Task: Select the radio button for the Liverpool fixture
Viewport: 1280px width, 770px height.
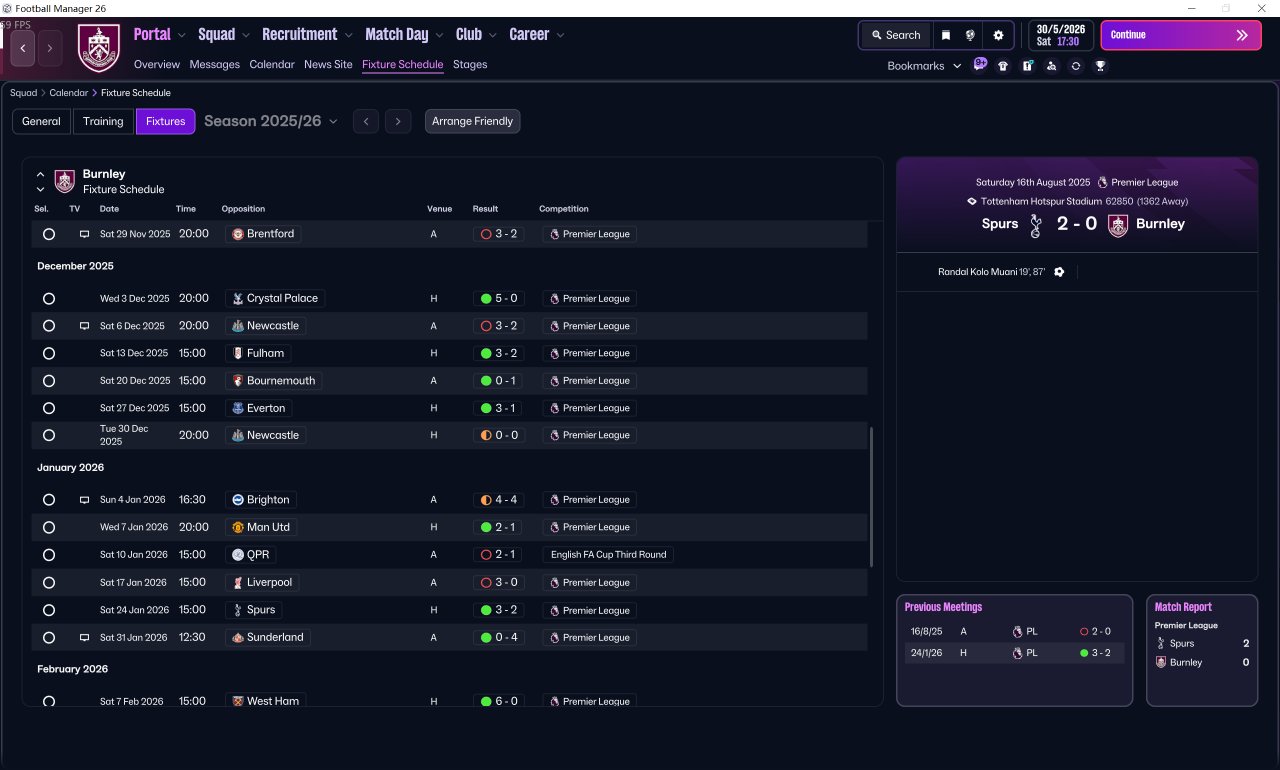Action: pyautogui.click(x=49, y=583)
